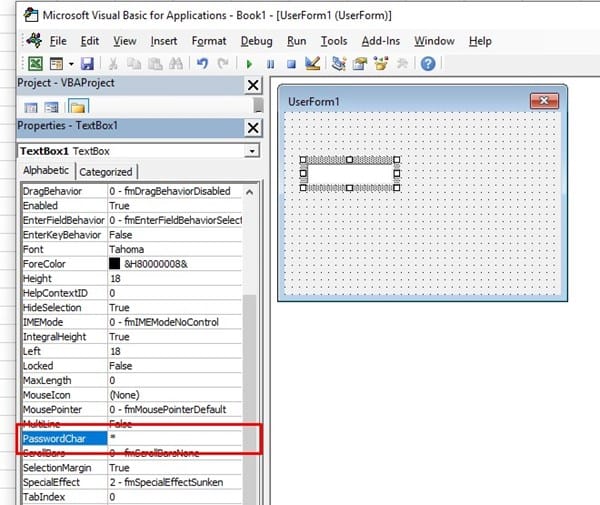Click the Paste clipboard icon

click(x=155, y=64)
